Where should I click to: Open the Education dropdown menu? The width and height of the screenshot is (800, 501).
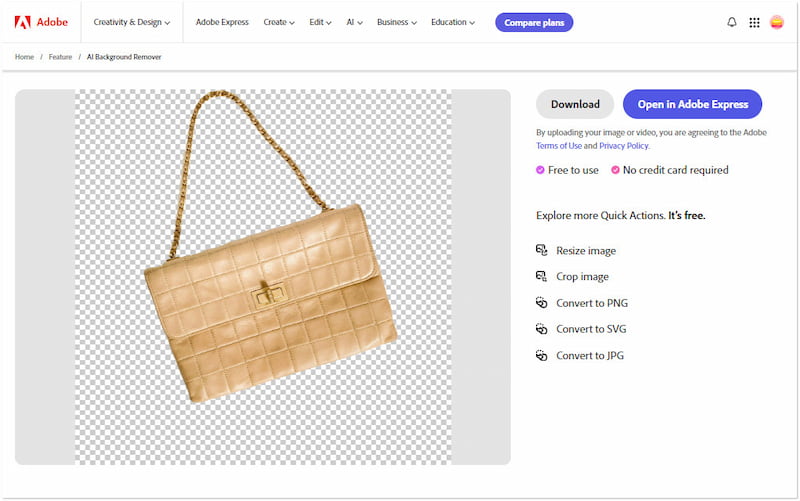(x=453, y=22)
